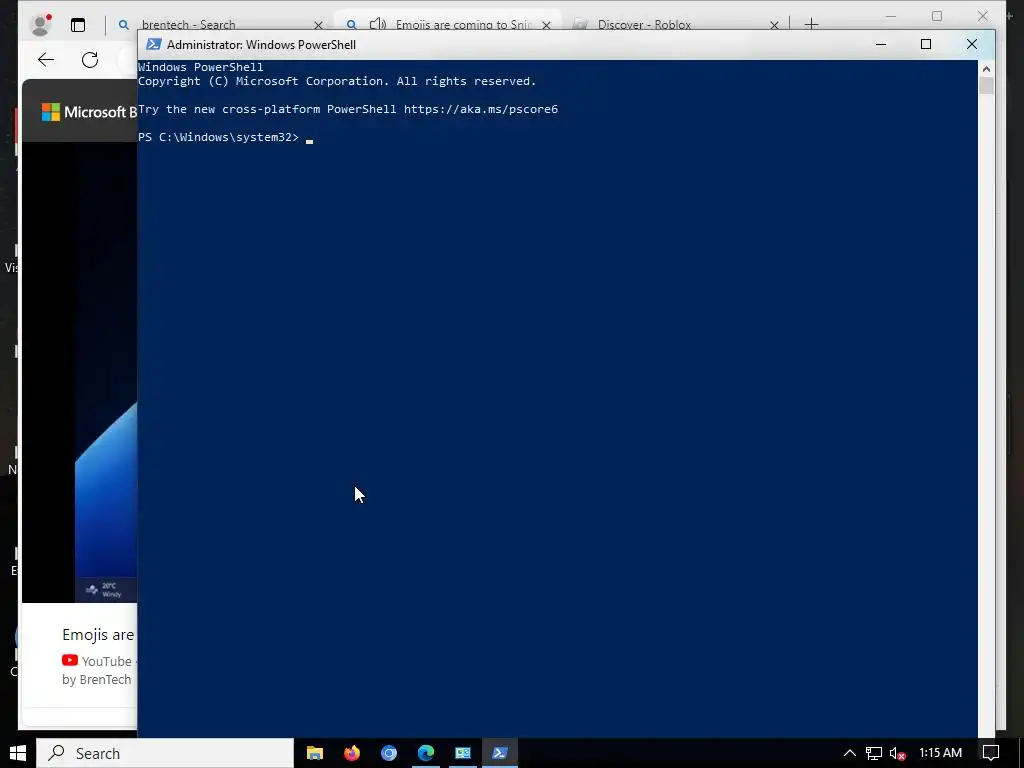
Task: Open the Control Panel taskbar icon
Action: tap(463, 753)
